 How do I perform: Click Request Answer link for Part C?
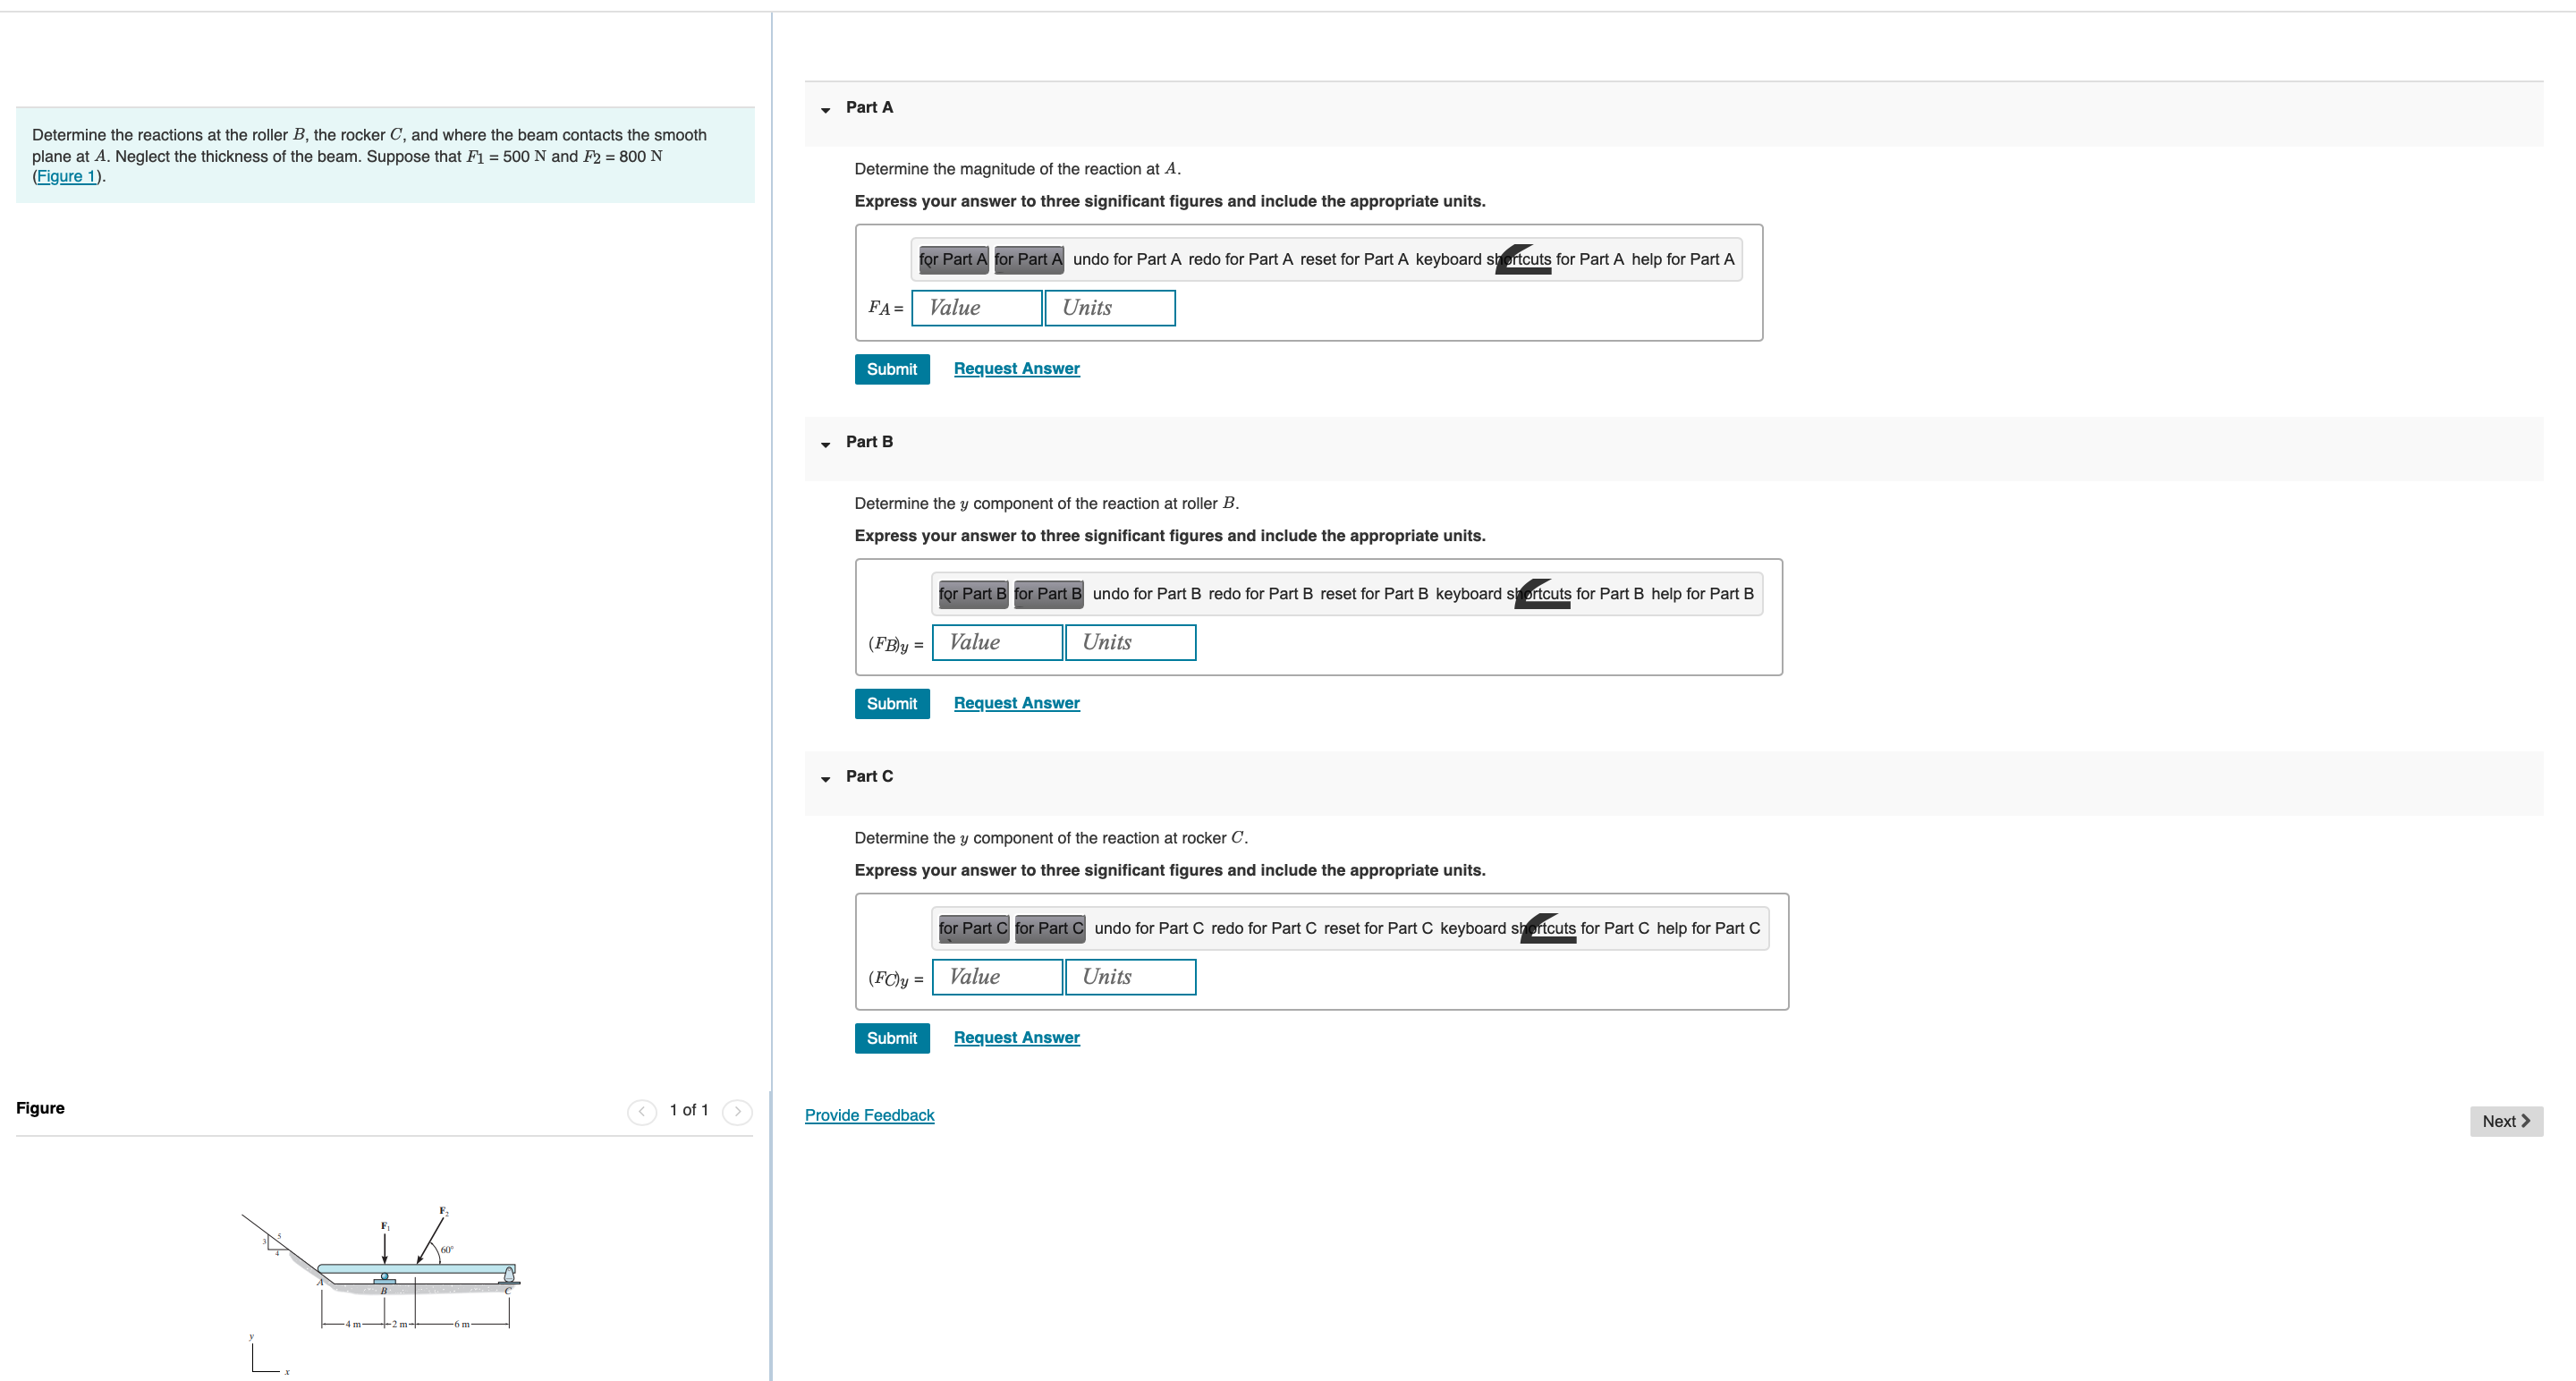point(1015,1037)
